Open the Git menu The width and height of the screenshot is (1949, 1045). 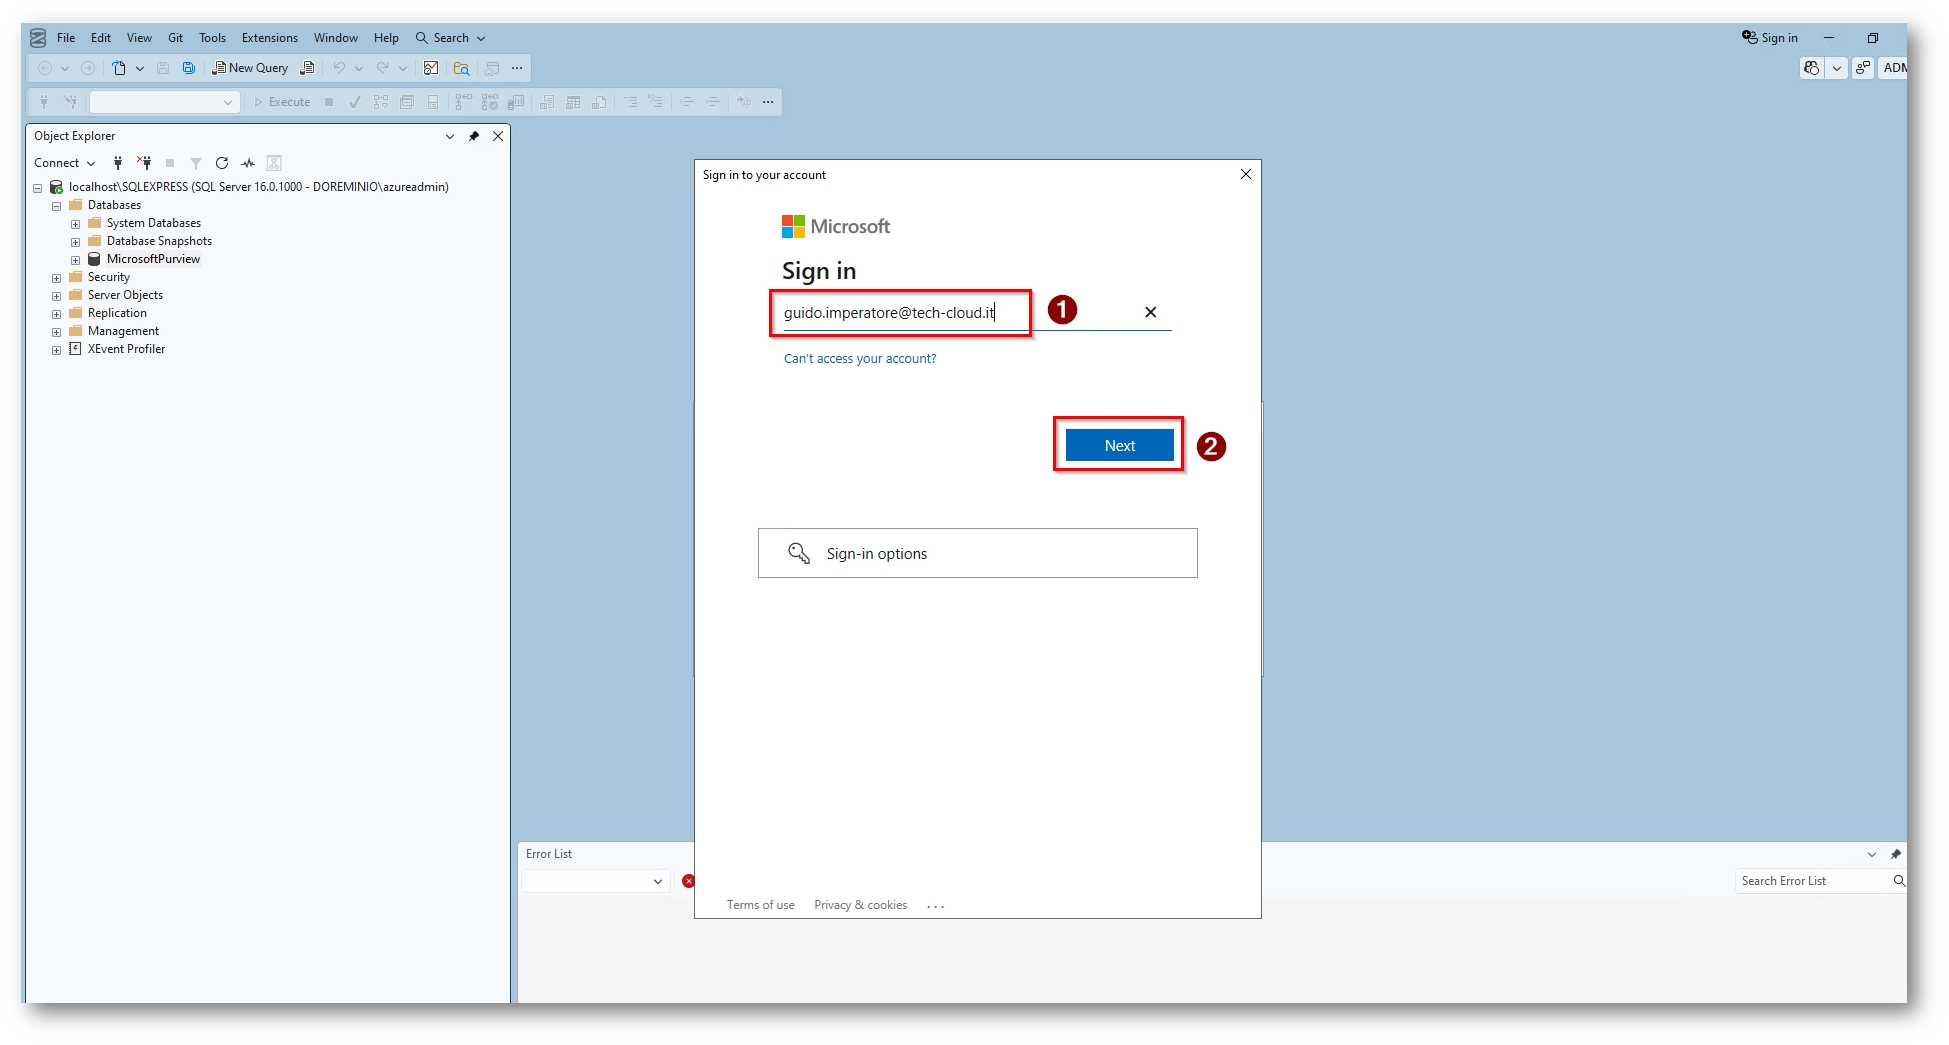coord(175,38)
